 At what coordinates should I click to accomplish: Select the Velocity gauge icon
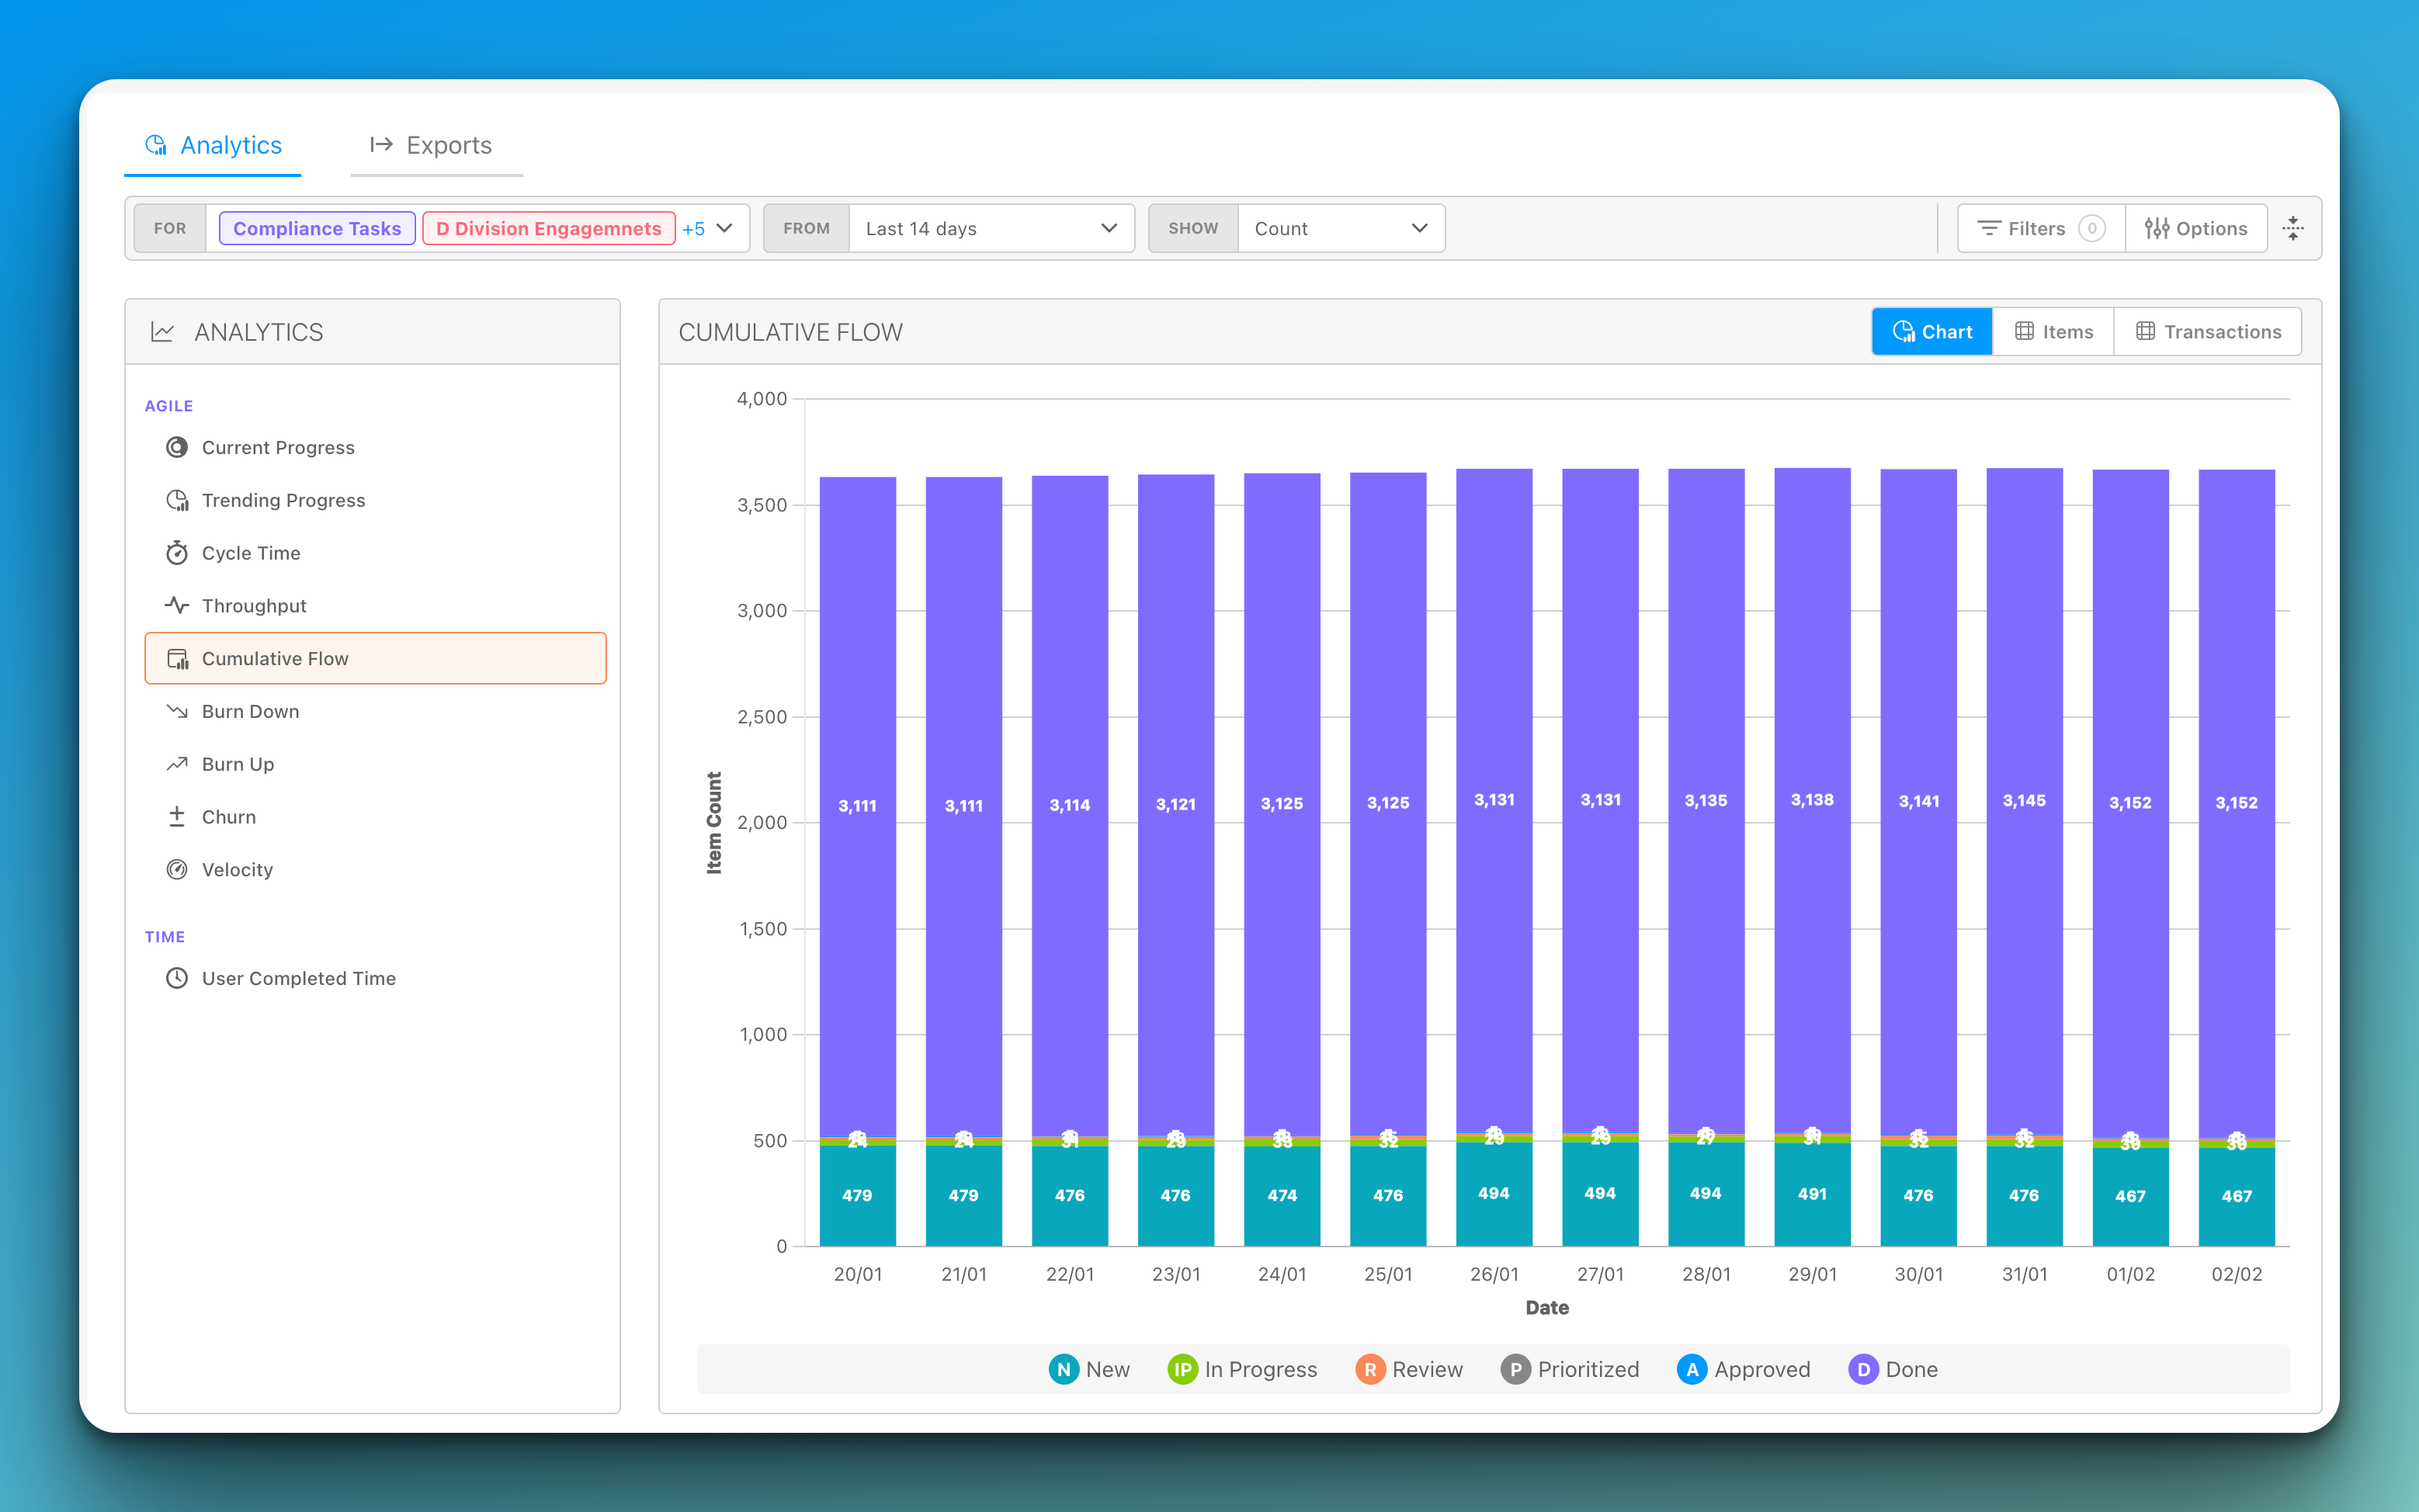[177, 869]
